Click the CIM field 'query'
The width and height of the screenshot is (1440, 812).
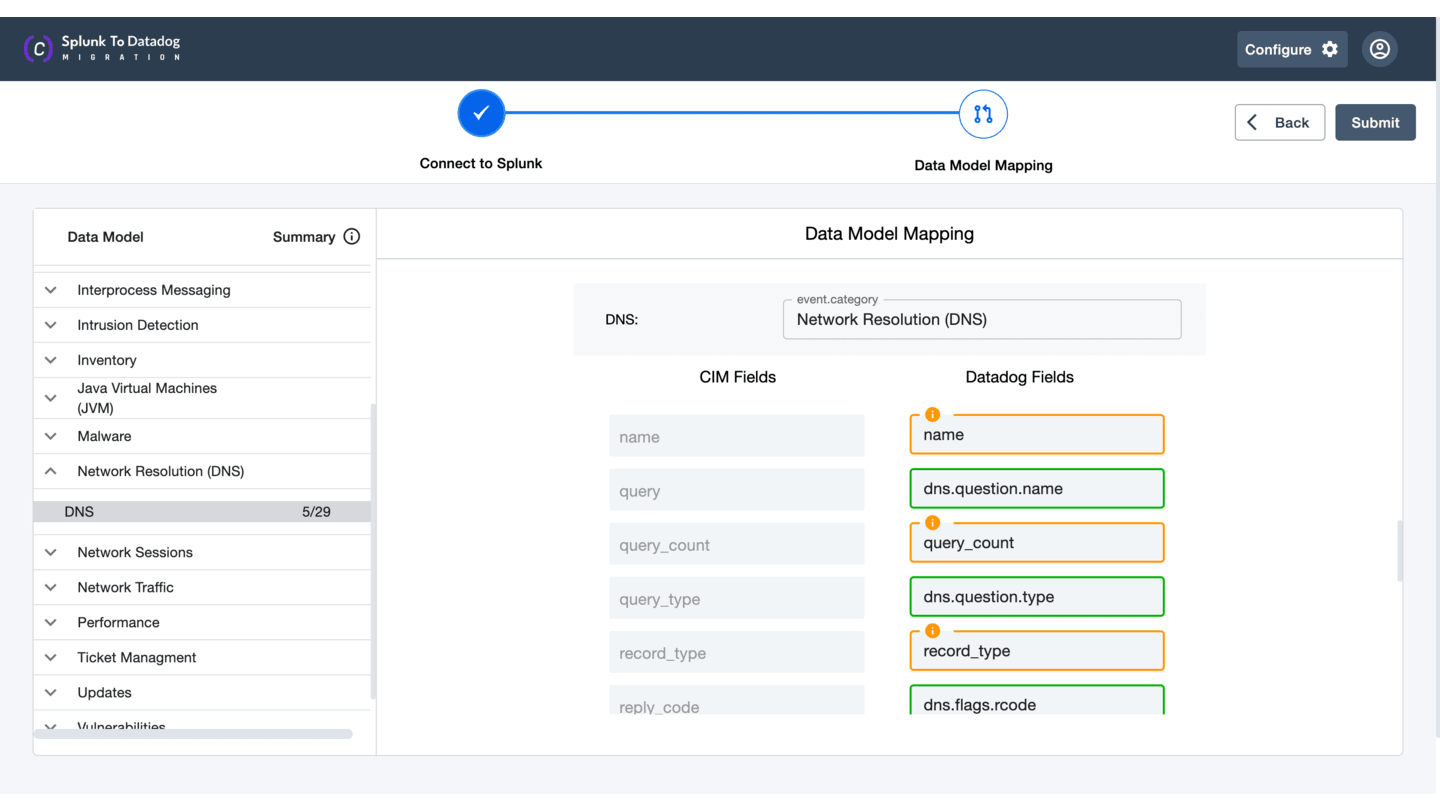(x=737, y=490)
